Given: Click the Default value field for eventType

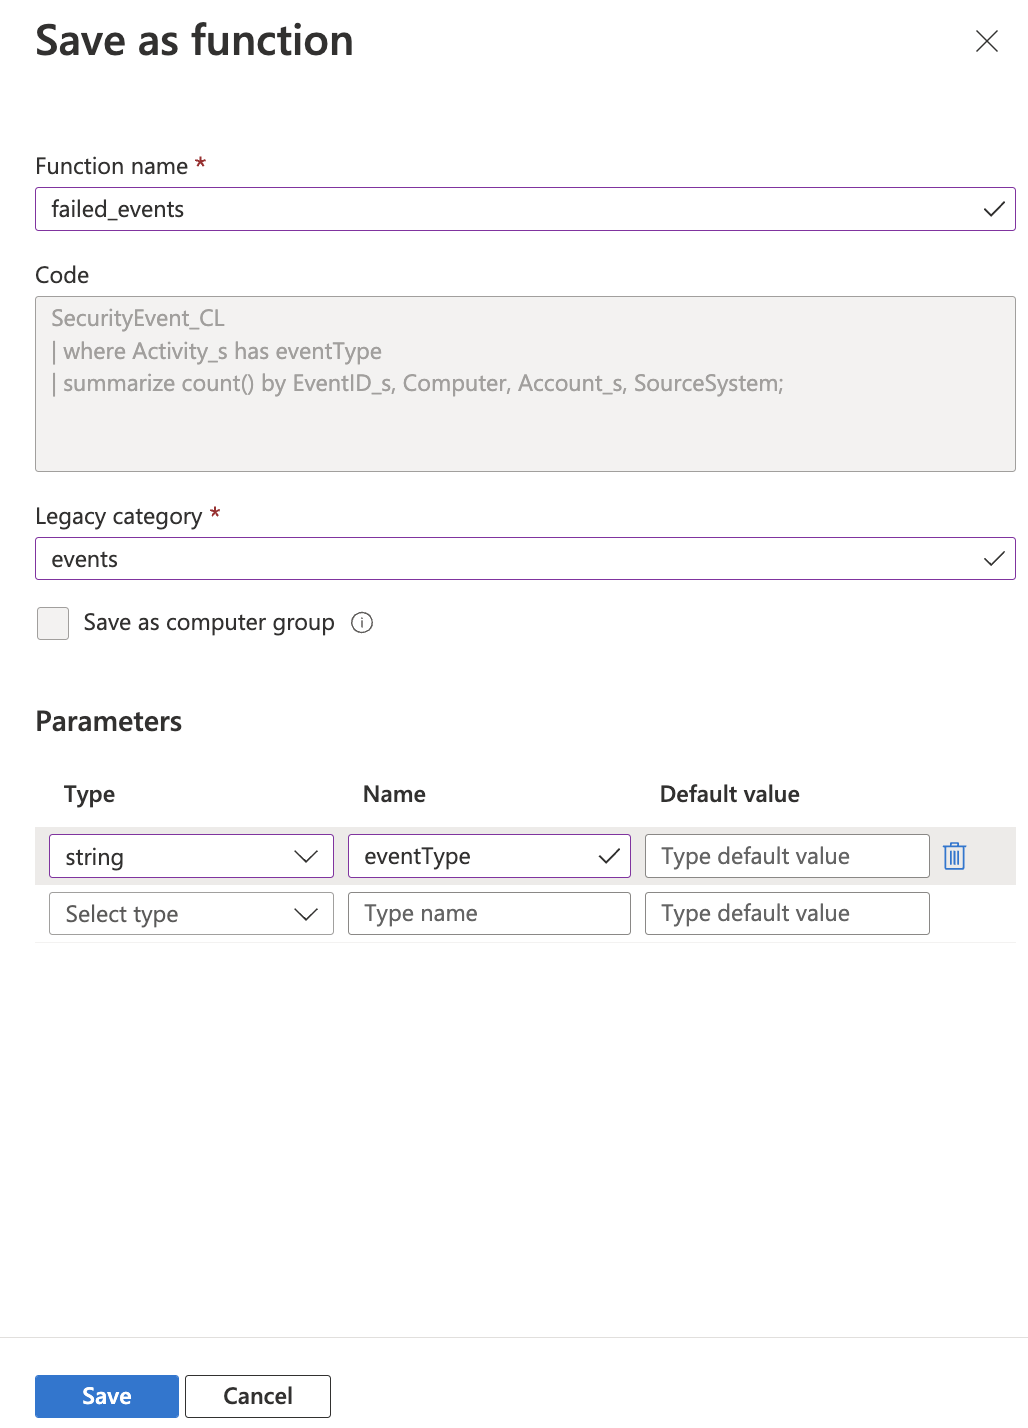Looking at the screenshot, I should pyautogui.click(x=786, y=856).
